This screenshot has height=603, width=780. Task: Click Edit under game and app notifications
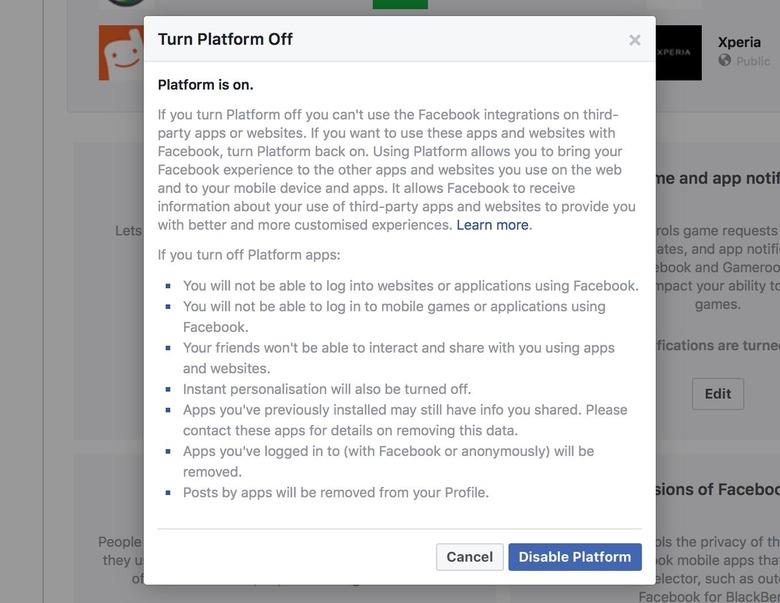click(717, 393)
